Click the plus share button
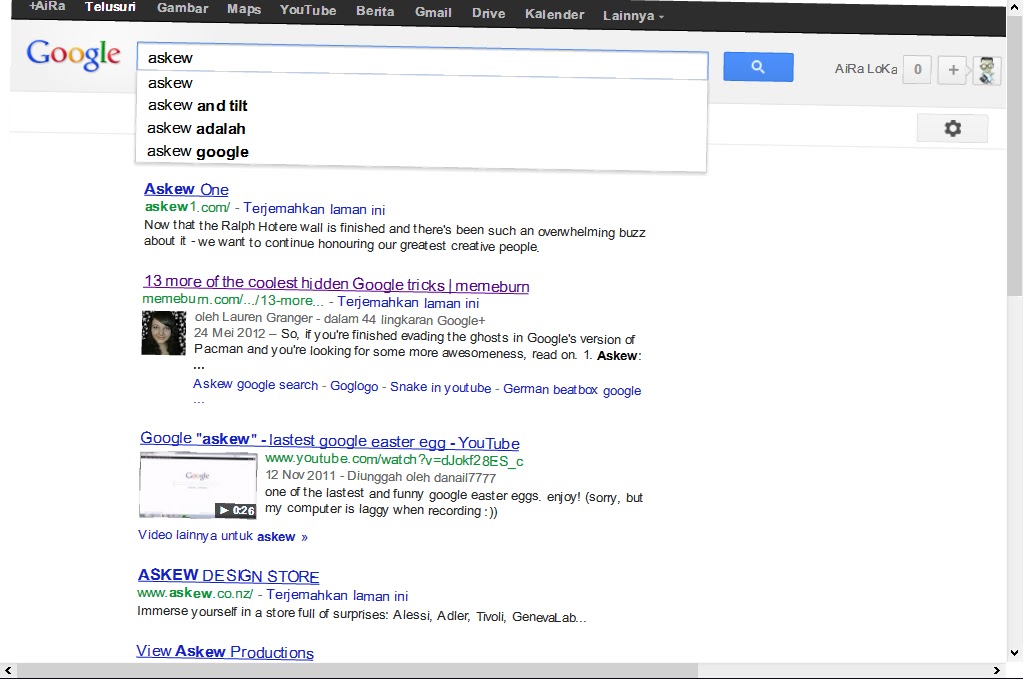The height and width of the screenshot is (679, 1024). tap(953, 70)
